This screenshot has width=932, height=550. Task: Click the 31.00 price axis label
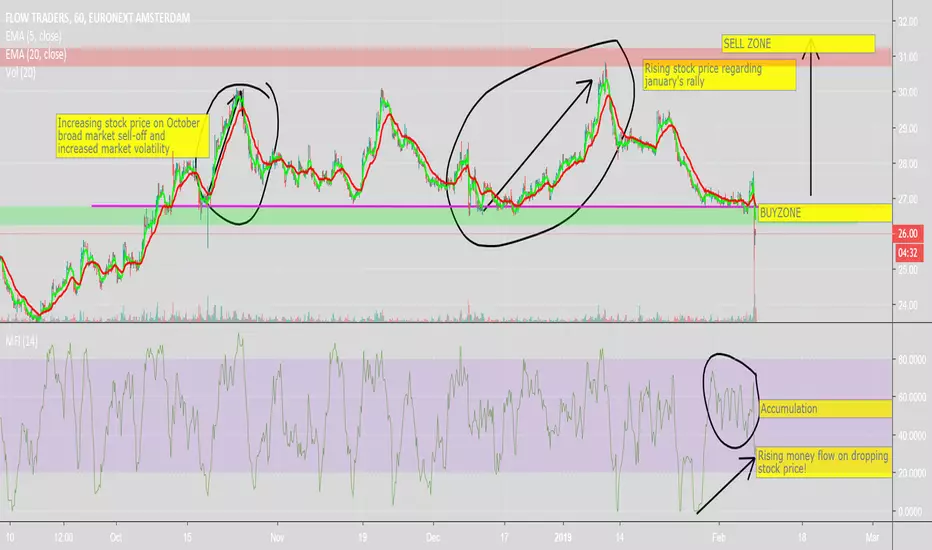point(908,57)
